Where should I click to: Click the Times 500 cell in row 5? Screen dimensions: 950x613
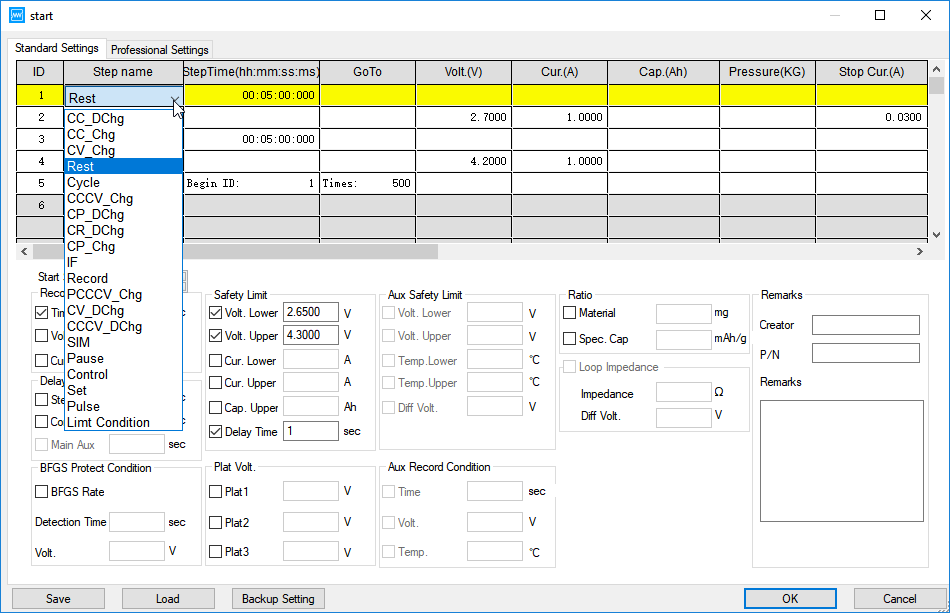tap(367, 184)
